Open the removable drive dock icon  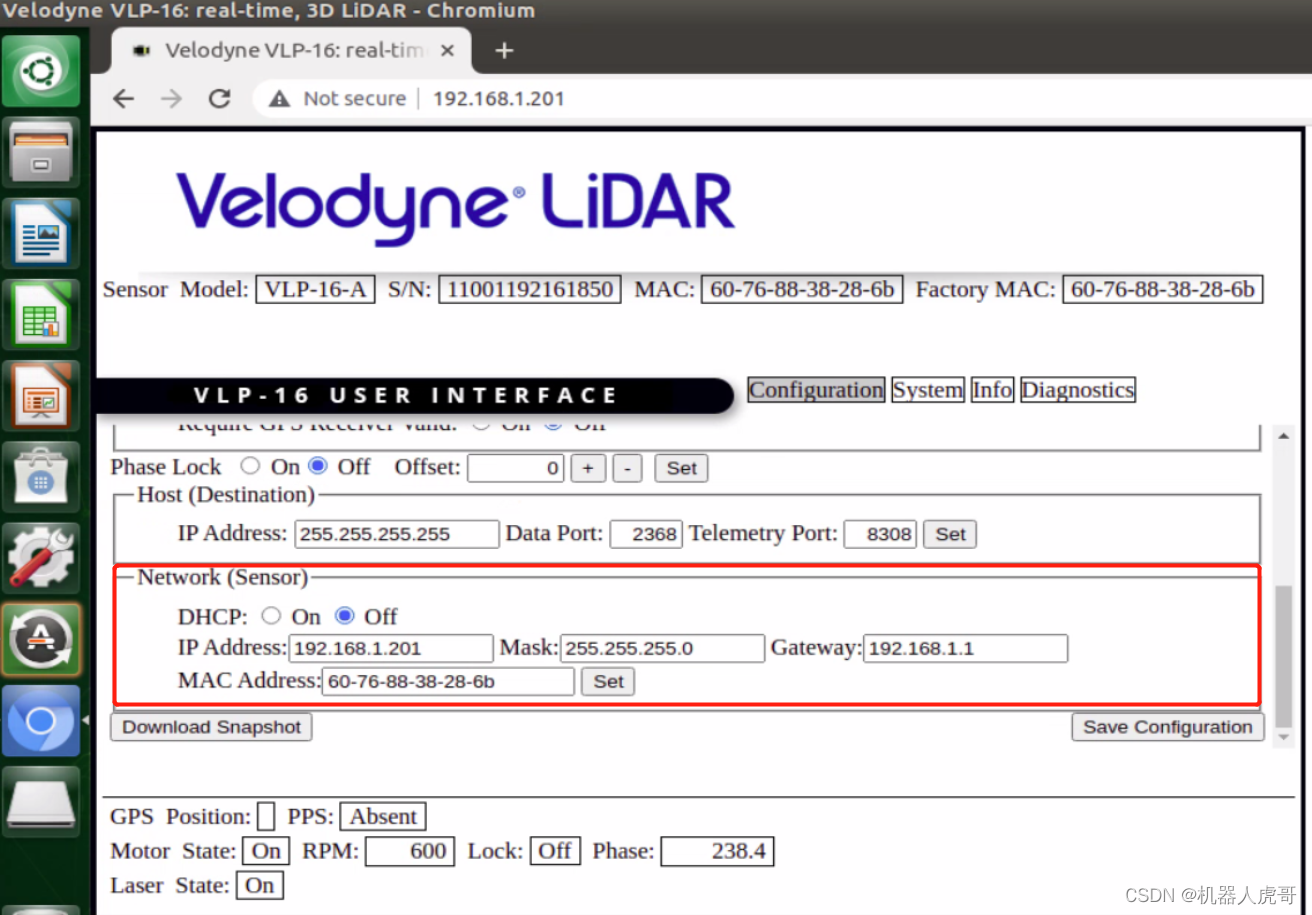pos(41,801)
